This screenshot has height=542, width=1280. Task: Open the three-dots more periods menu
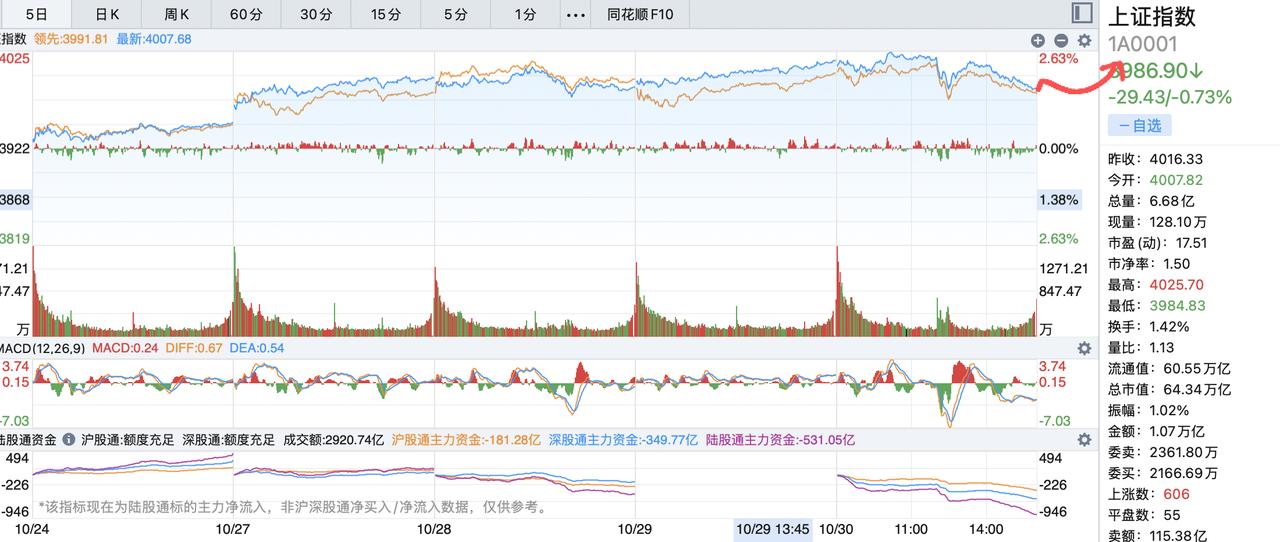[576, 14]
